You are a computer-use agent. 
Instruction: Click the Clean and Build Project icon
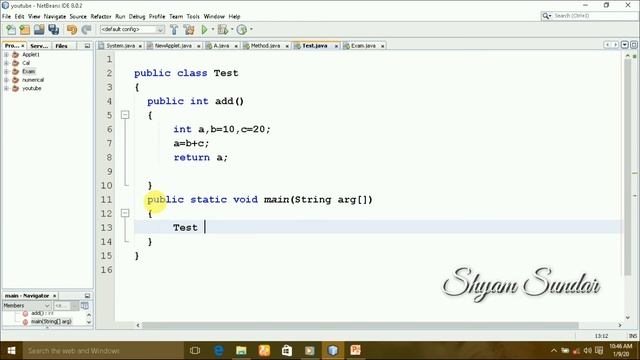coord(189,29)
